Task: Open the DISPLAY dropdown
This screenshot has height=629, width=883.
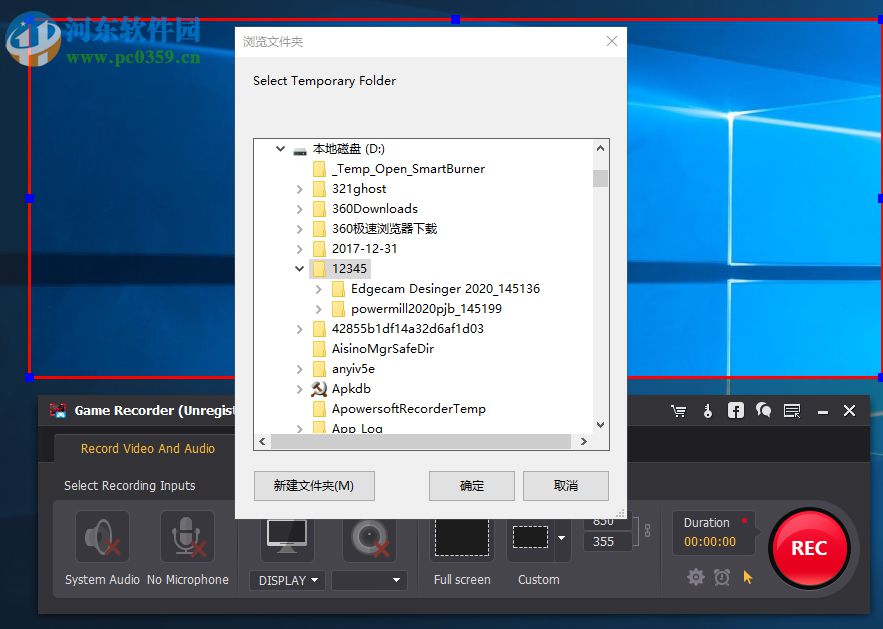Action: 287,580
